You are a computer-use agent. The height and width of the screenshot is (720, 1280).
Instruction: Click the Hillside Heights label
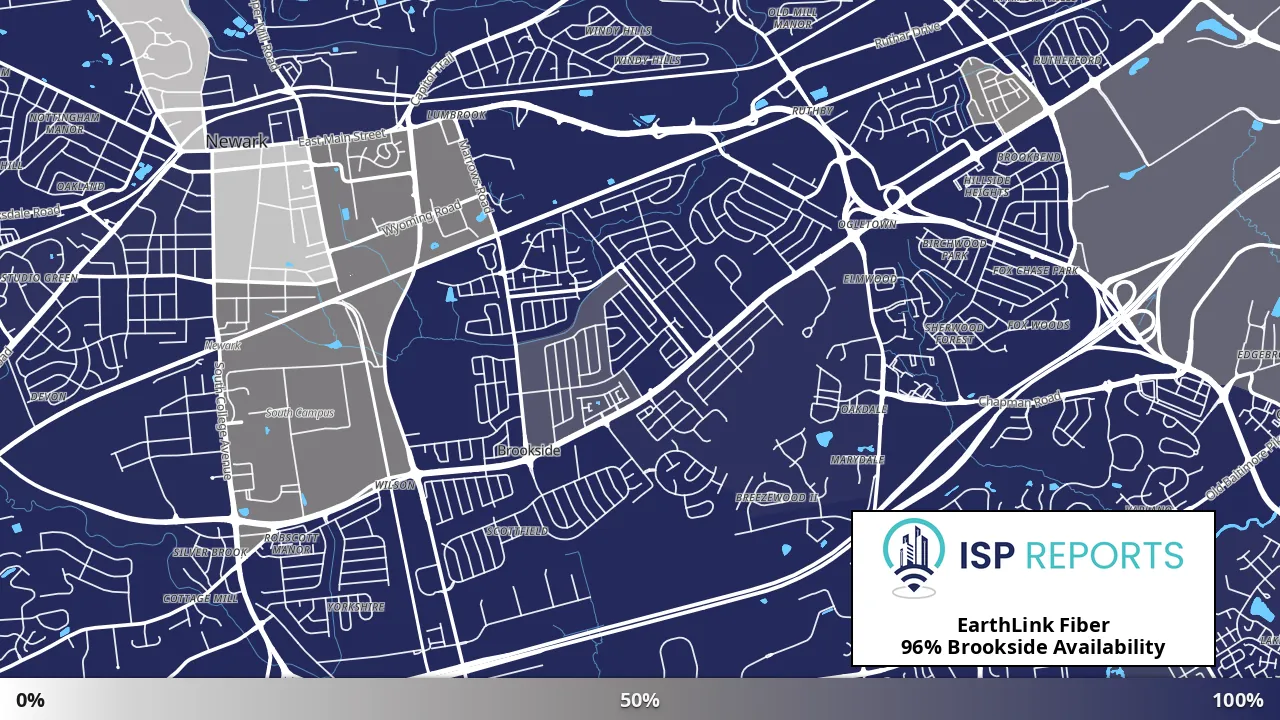[x=987, y=186]
